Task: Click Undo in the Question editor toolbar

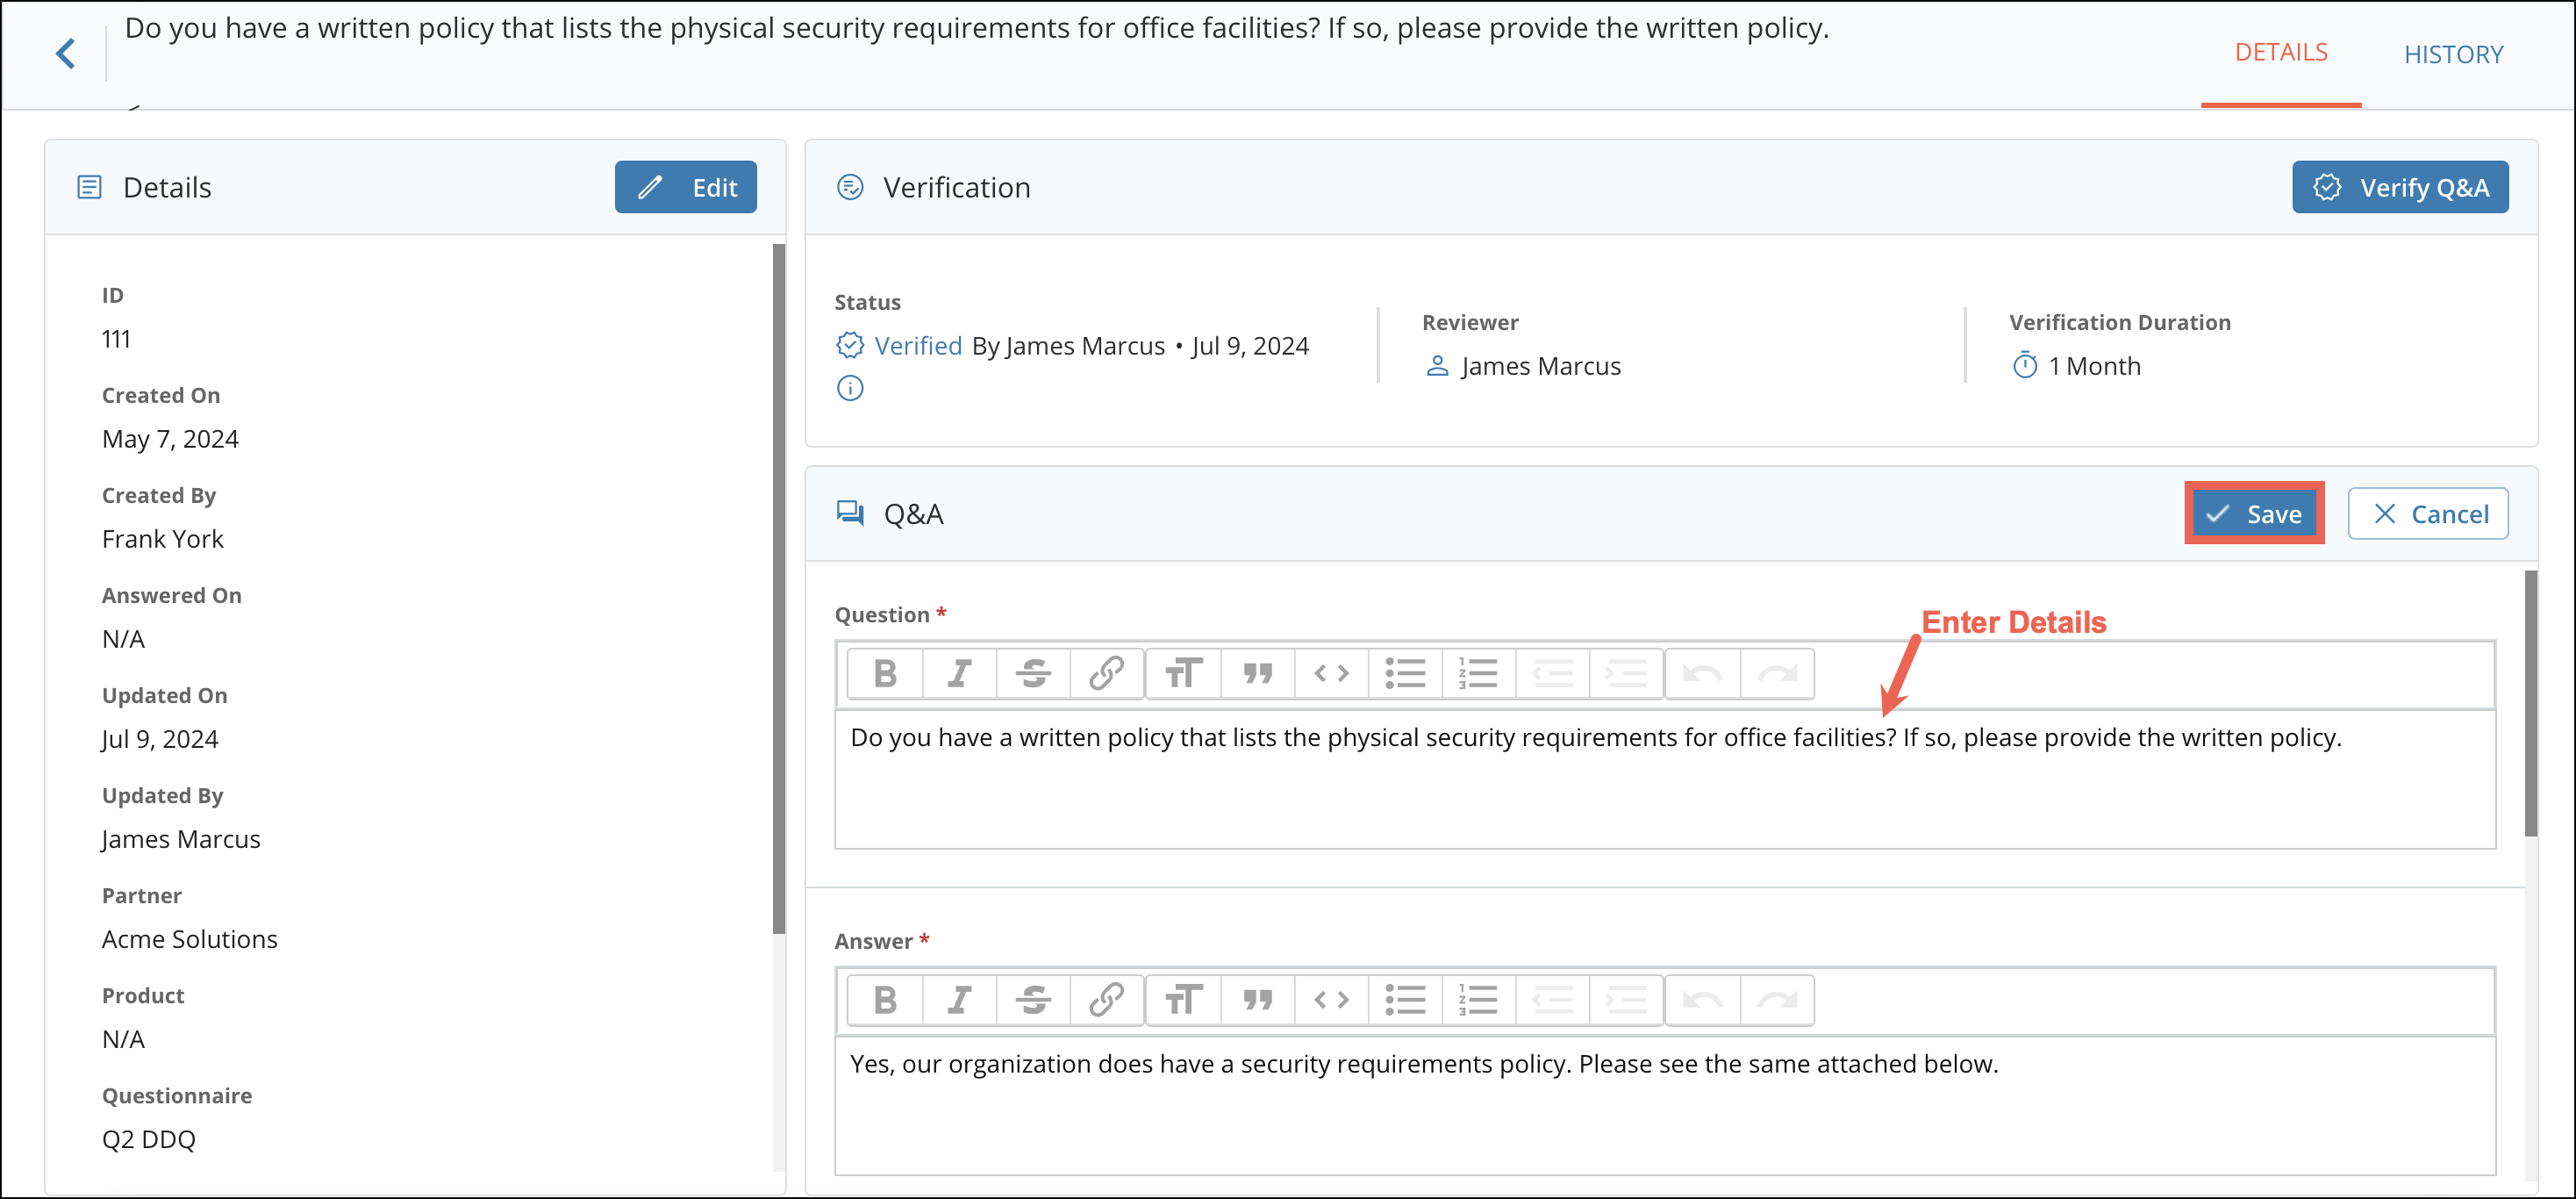Action: (1702, 673)
